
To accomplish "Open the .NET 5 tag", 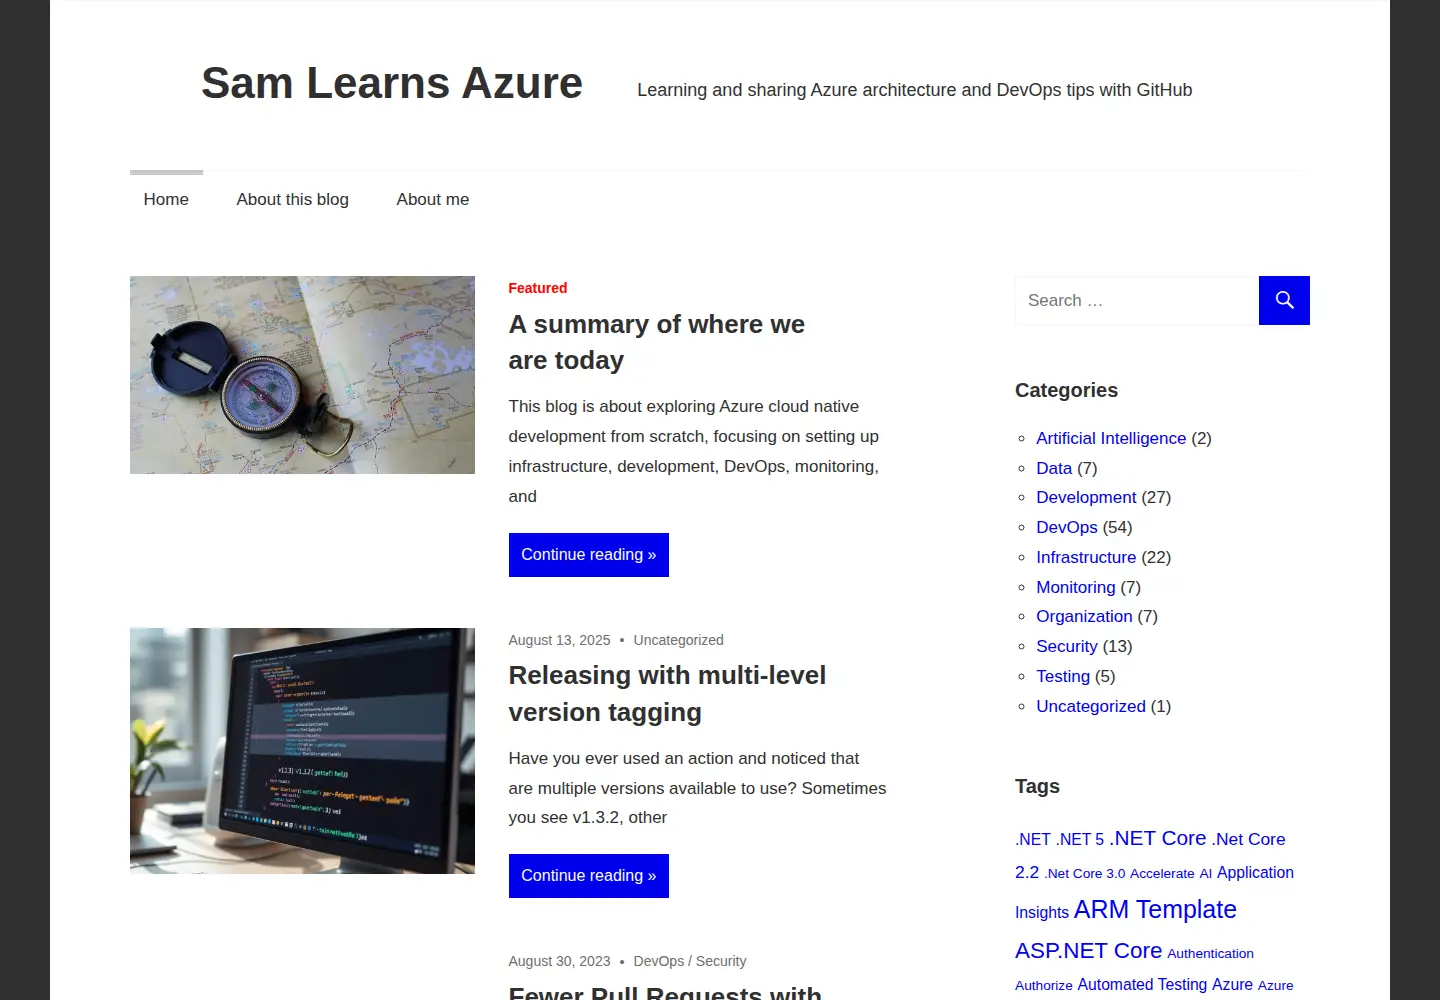I will pyautogui.click(x=1080, y=840).
